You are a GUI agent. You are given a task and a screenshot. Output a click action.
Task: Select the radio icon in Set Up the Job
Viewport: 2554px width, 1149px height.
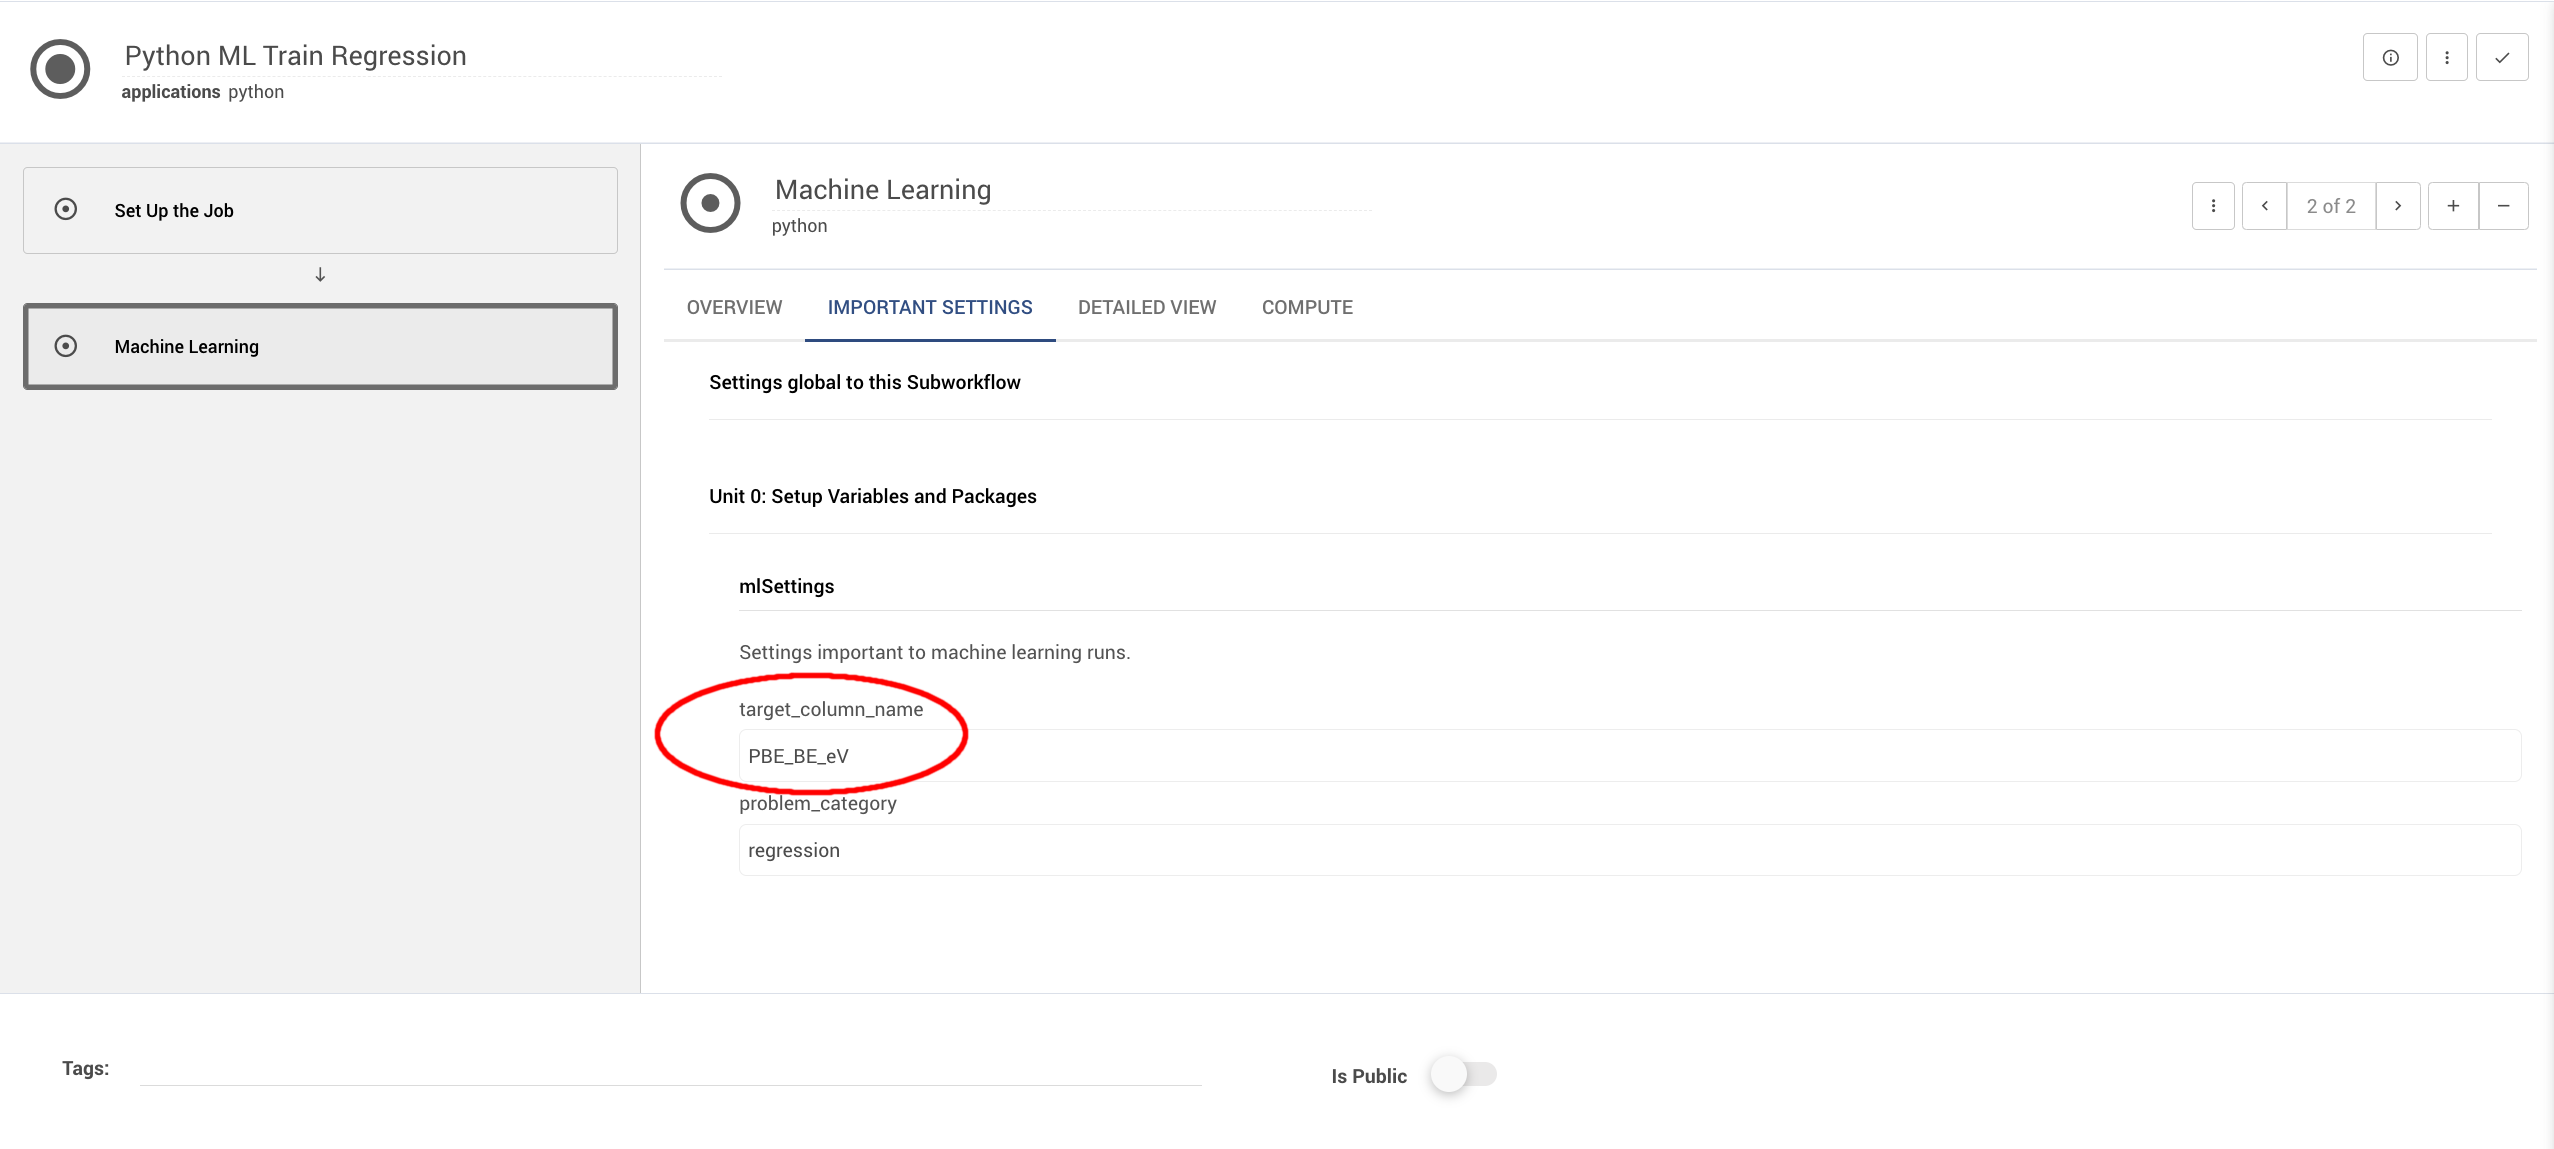pos(66,209)
